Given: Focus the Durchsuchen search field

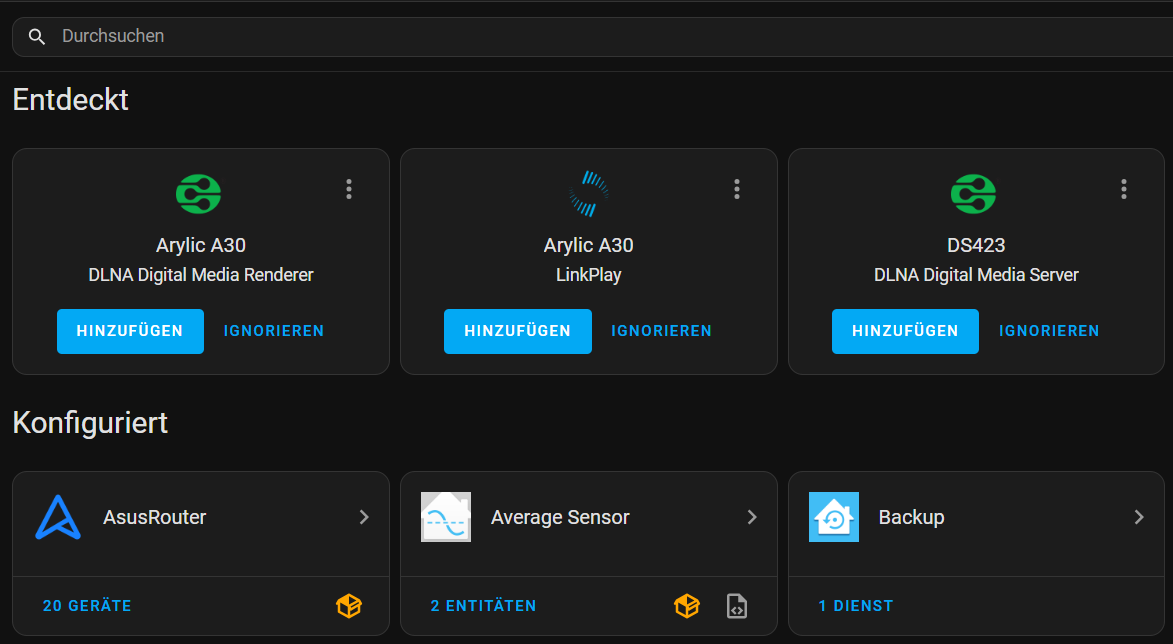Looking at the screenshot, I should pyautogui.click(x=592, y=37).
